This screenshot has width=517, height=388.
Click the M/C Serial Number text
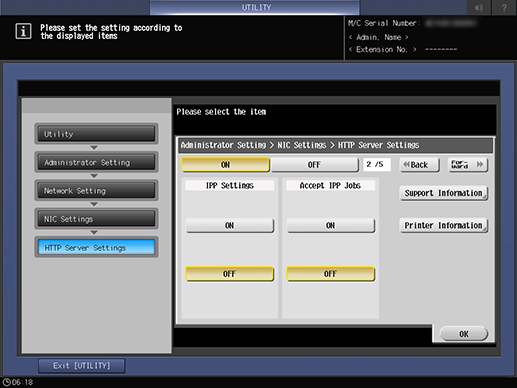point(384,23)
